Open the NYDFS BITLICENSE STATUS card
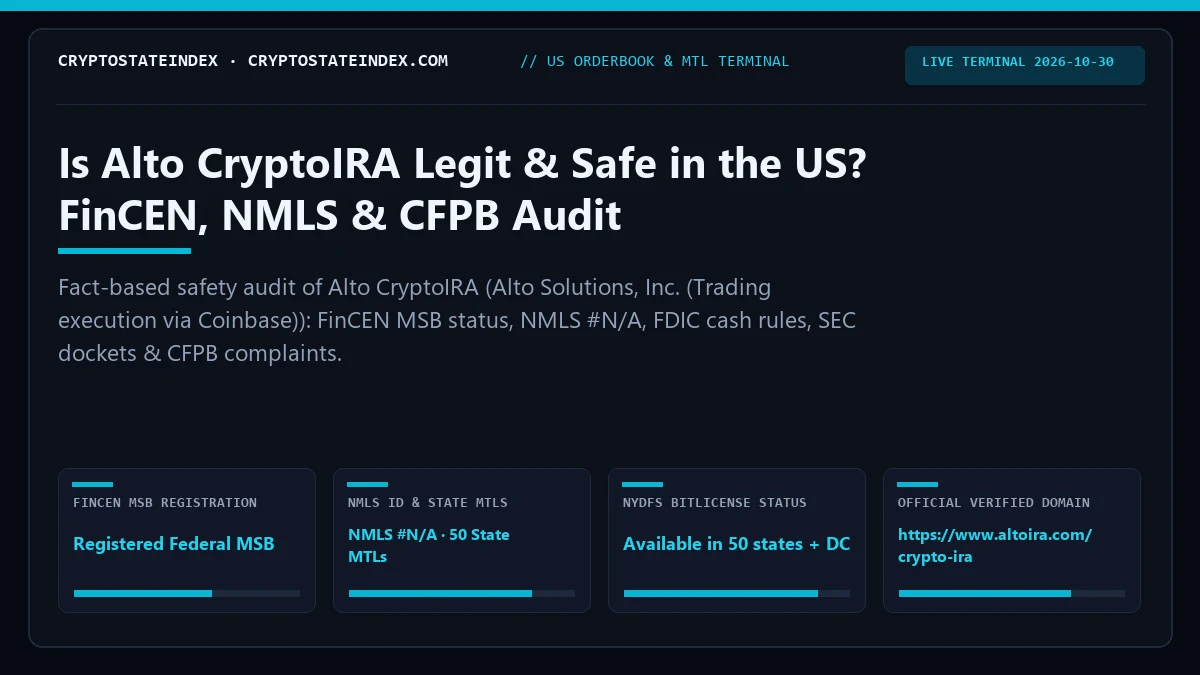Screen dimensions: 1200x675 click(x=737, y=540)
